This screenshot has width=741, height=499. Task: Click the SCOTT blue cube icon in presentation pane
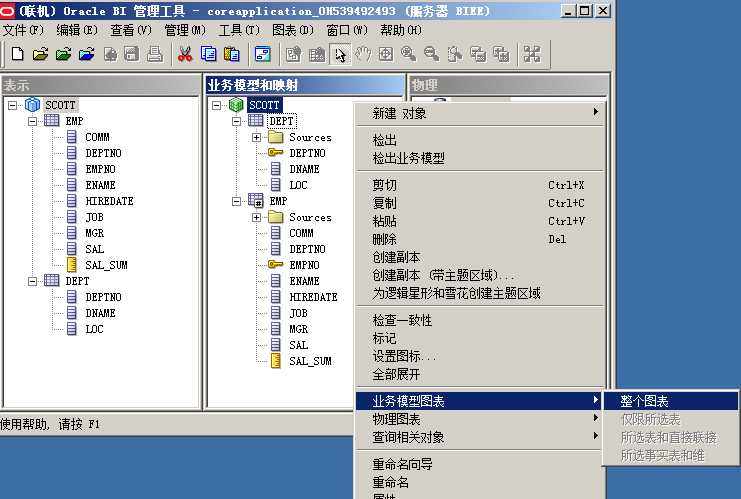[x=32, y=104]
